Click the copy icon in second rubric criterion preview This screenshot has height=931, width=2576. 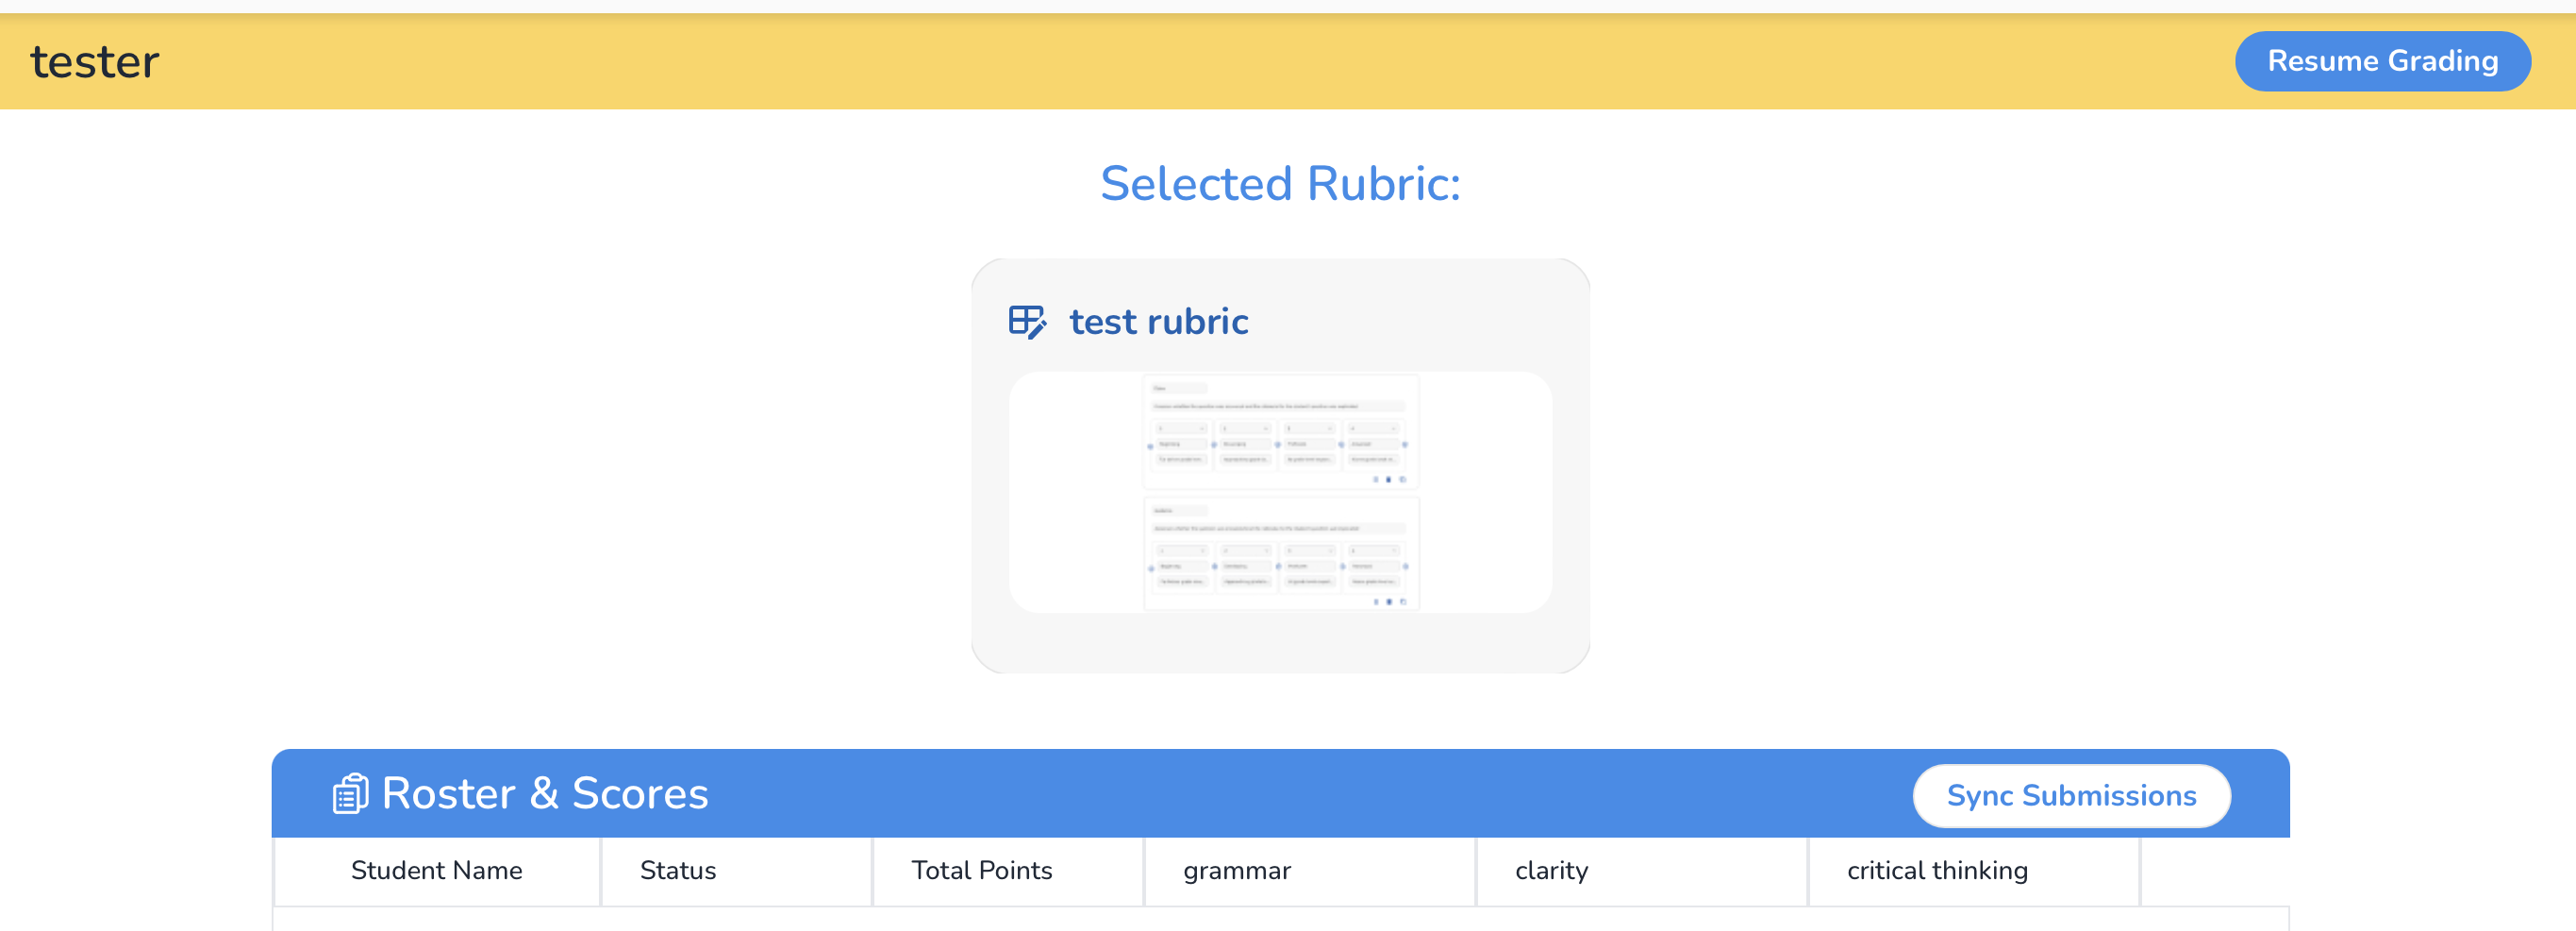(x=1403, y=601)
